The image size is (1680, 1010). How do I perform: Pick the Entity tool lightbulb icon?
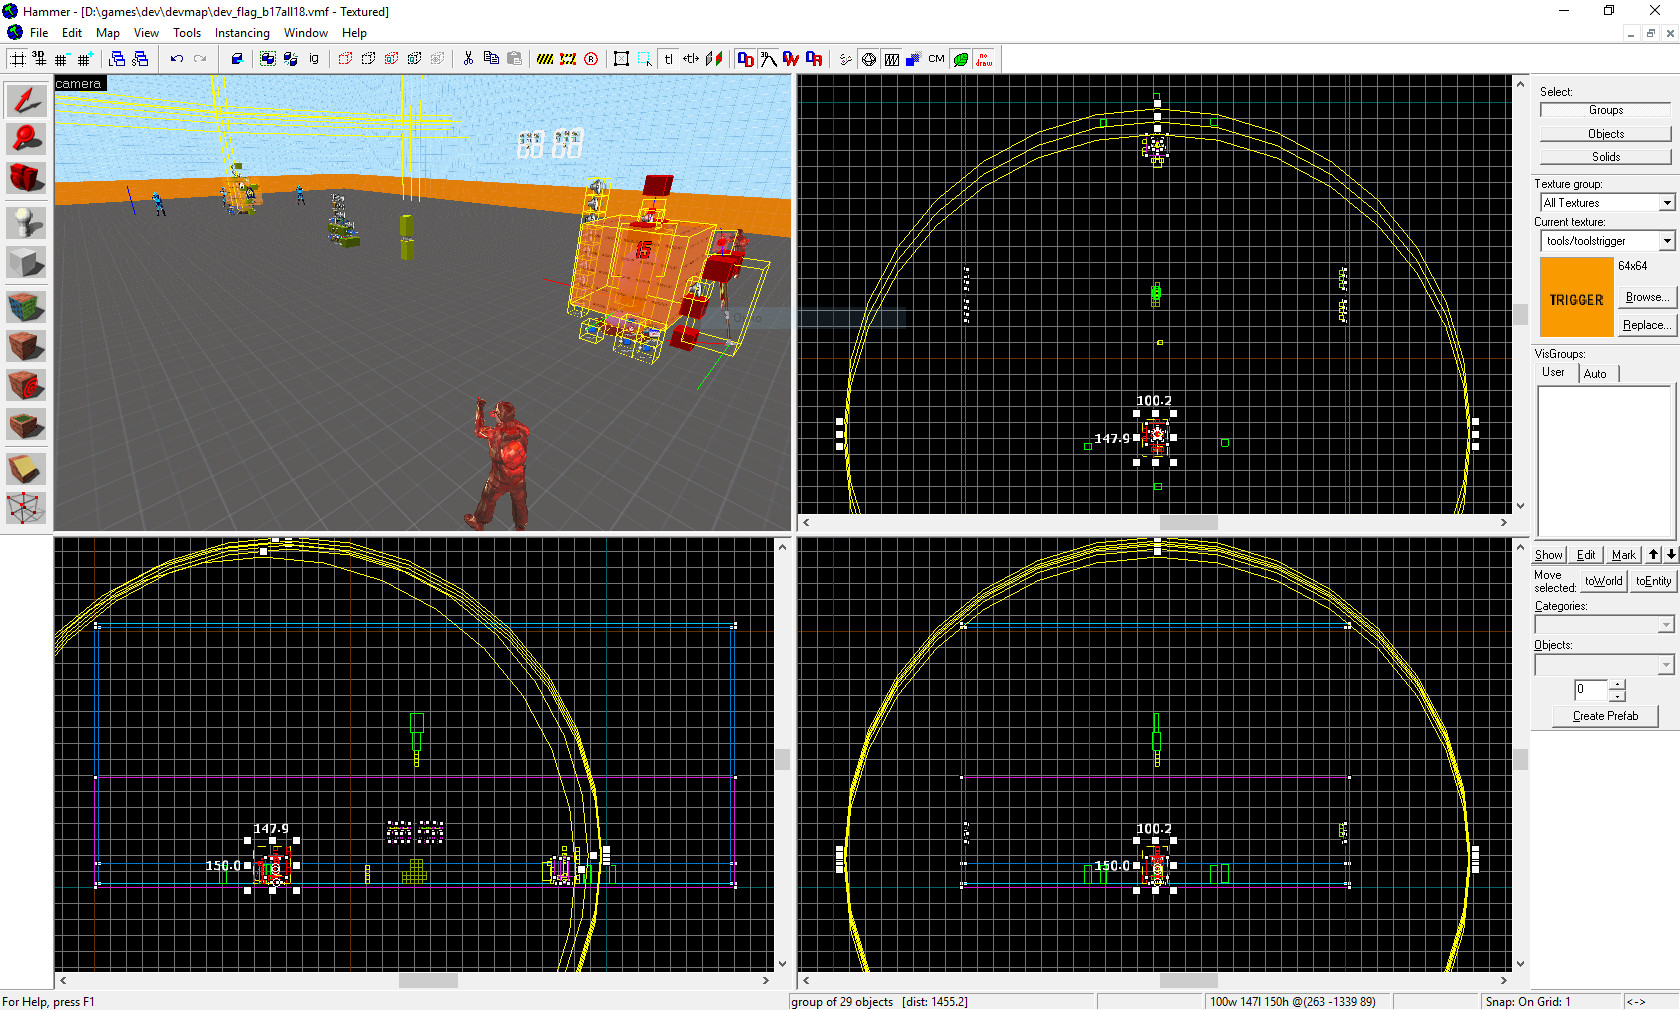point(26,221)
